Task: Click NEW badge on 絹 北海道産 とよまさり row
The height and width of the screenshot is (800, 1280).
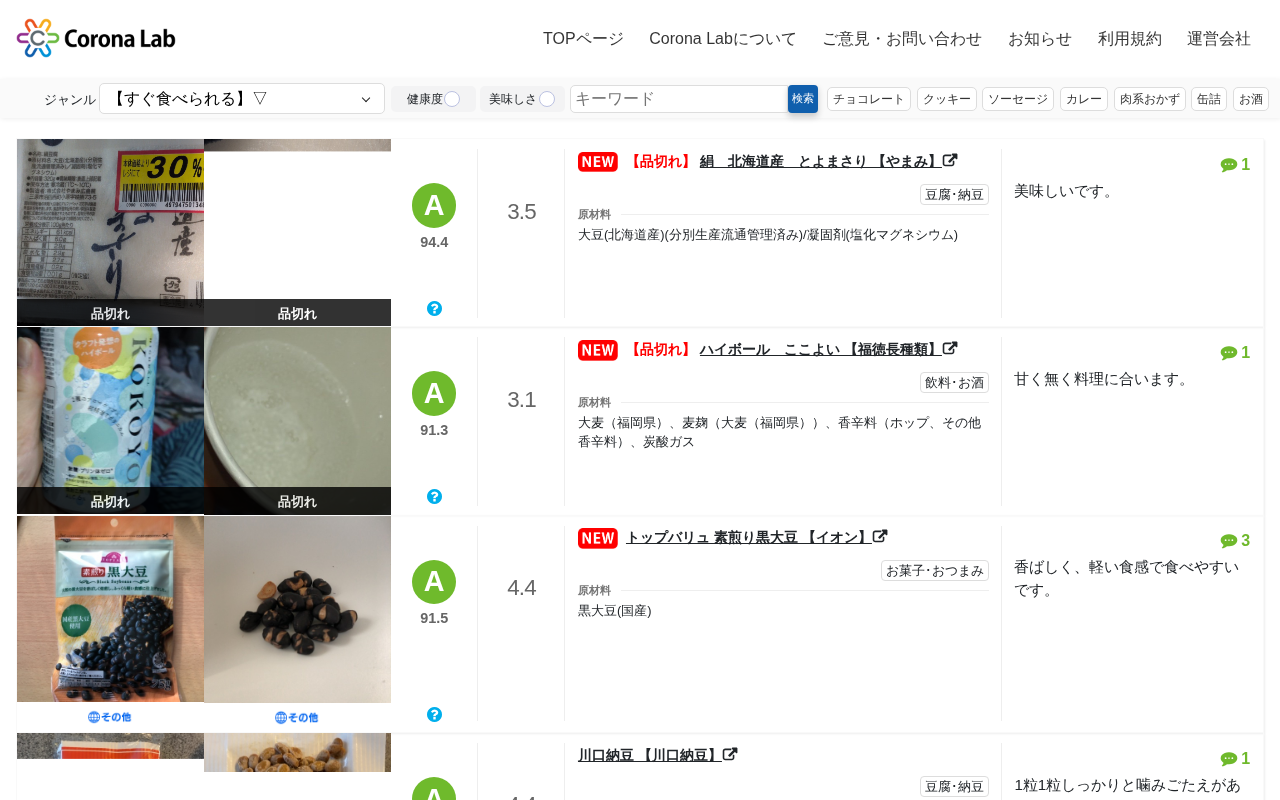Action: click(598, 162)
